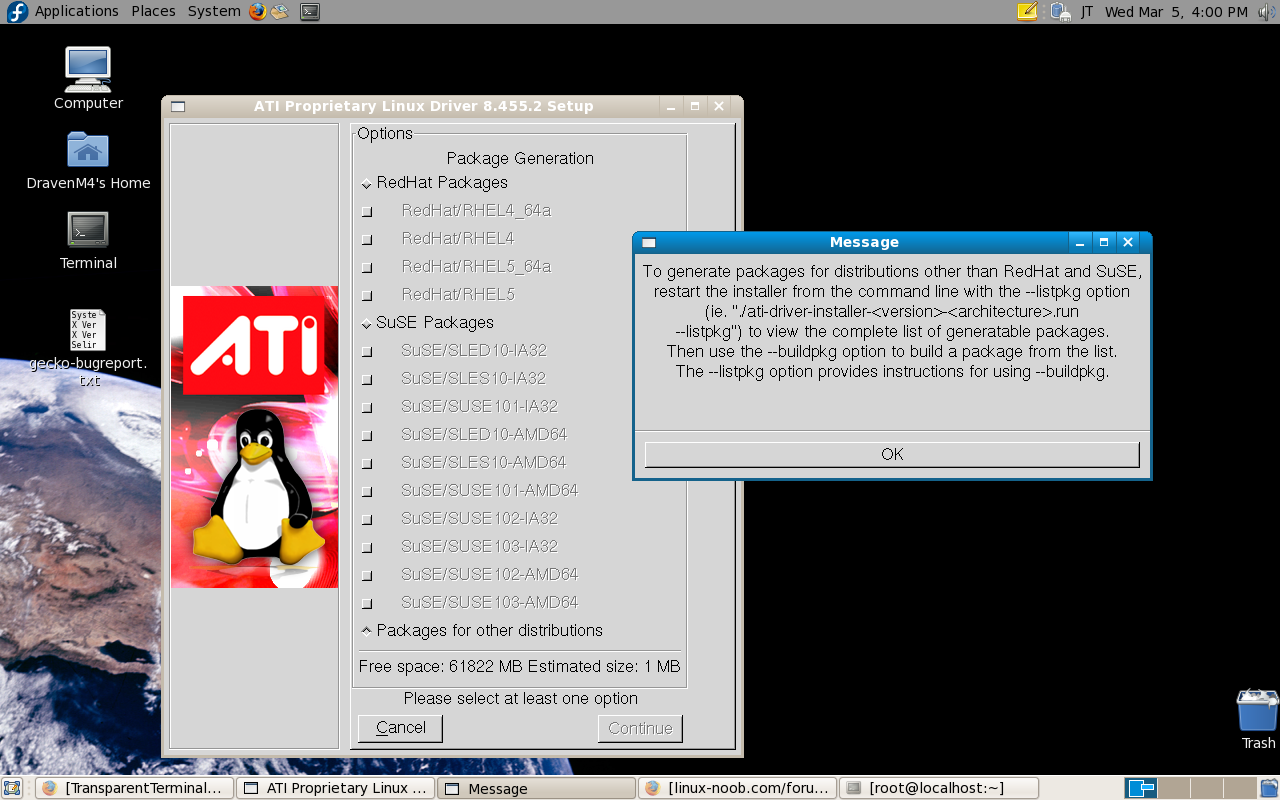Check the RedHat/RHEL4_64a package box
This screenshot has height=800, width=1280.
click(367, 211)
